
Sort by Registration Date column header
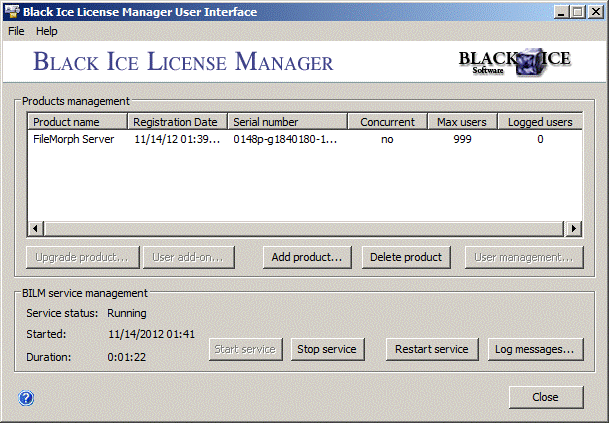[177, 122]
